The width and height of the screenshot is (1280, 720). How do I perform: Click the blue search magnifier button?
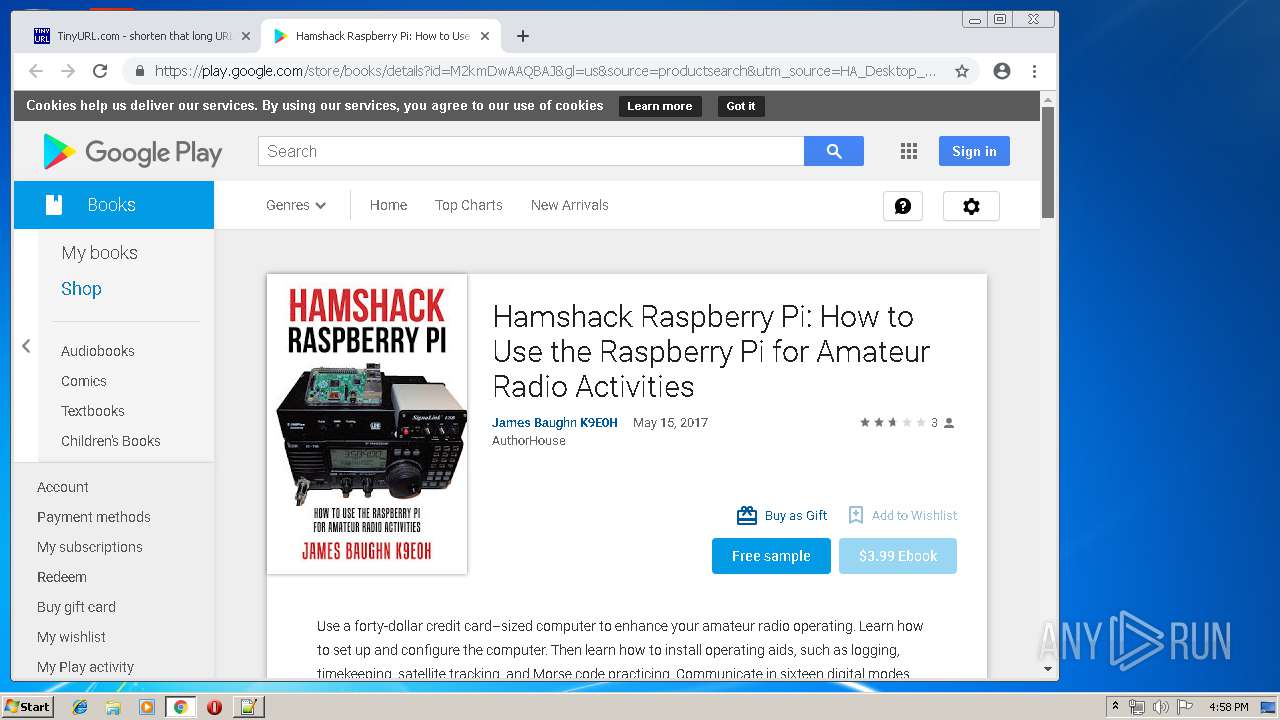coord(834,151)
